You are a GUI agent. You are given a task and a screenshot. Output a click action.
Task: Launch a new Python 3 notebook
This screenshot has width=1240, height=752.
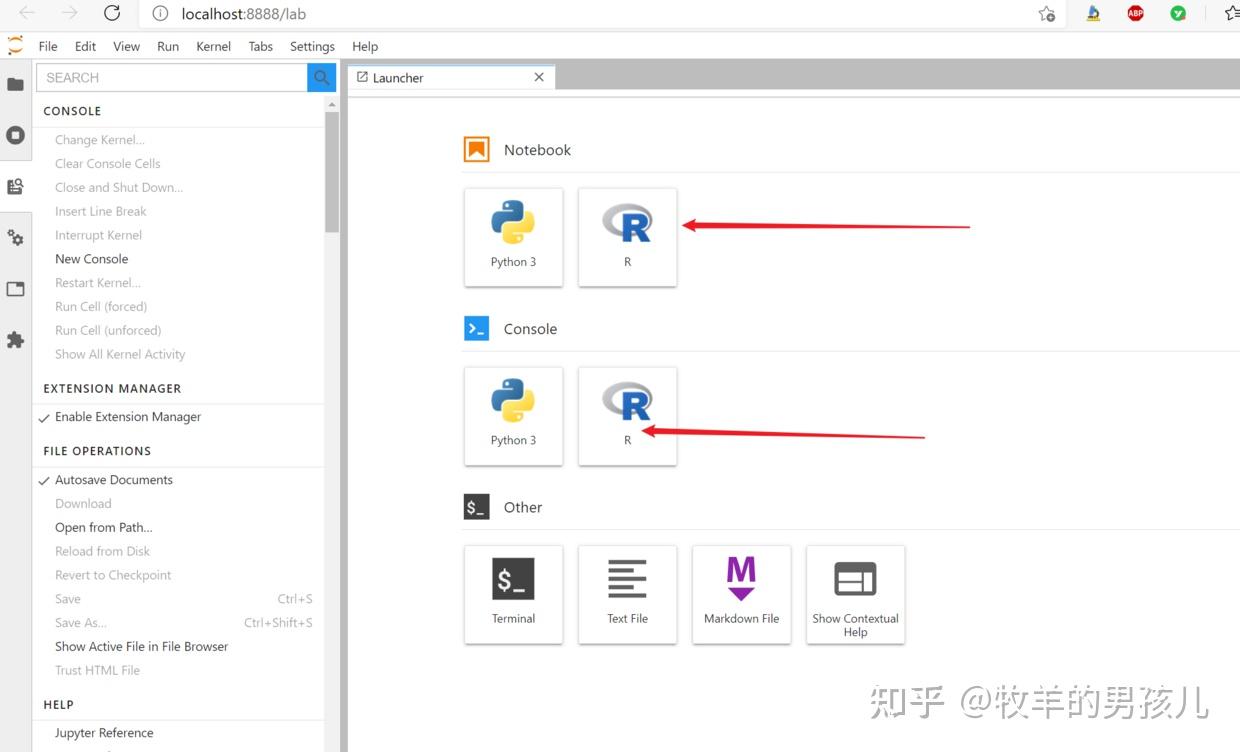click(513, 237)
